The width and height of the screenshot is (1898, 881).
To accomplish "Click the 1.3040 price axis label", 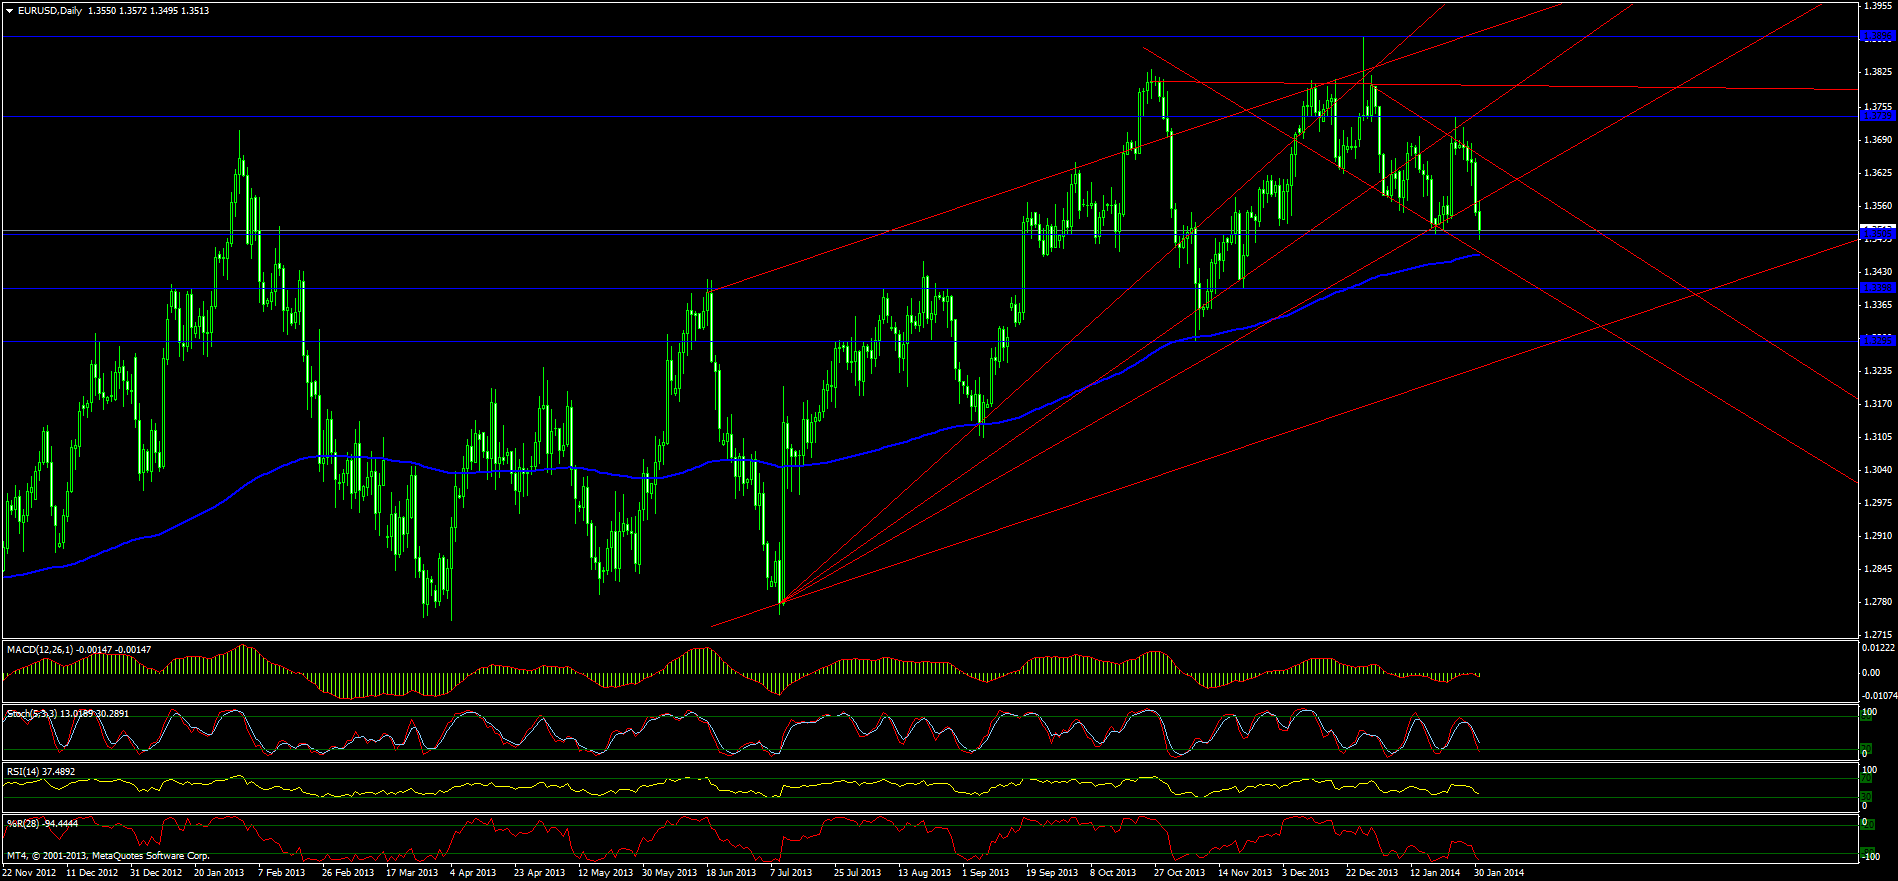I will click(x=1878, y=470).
